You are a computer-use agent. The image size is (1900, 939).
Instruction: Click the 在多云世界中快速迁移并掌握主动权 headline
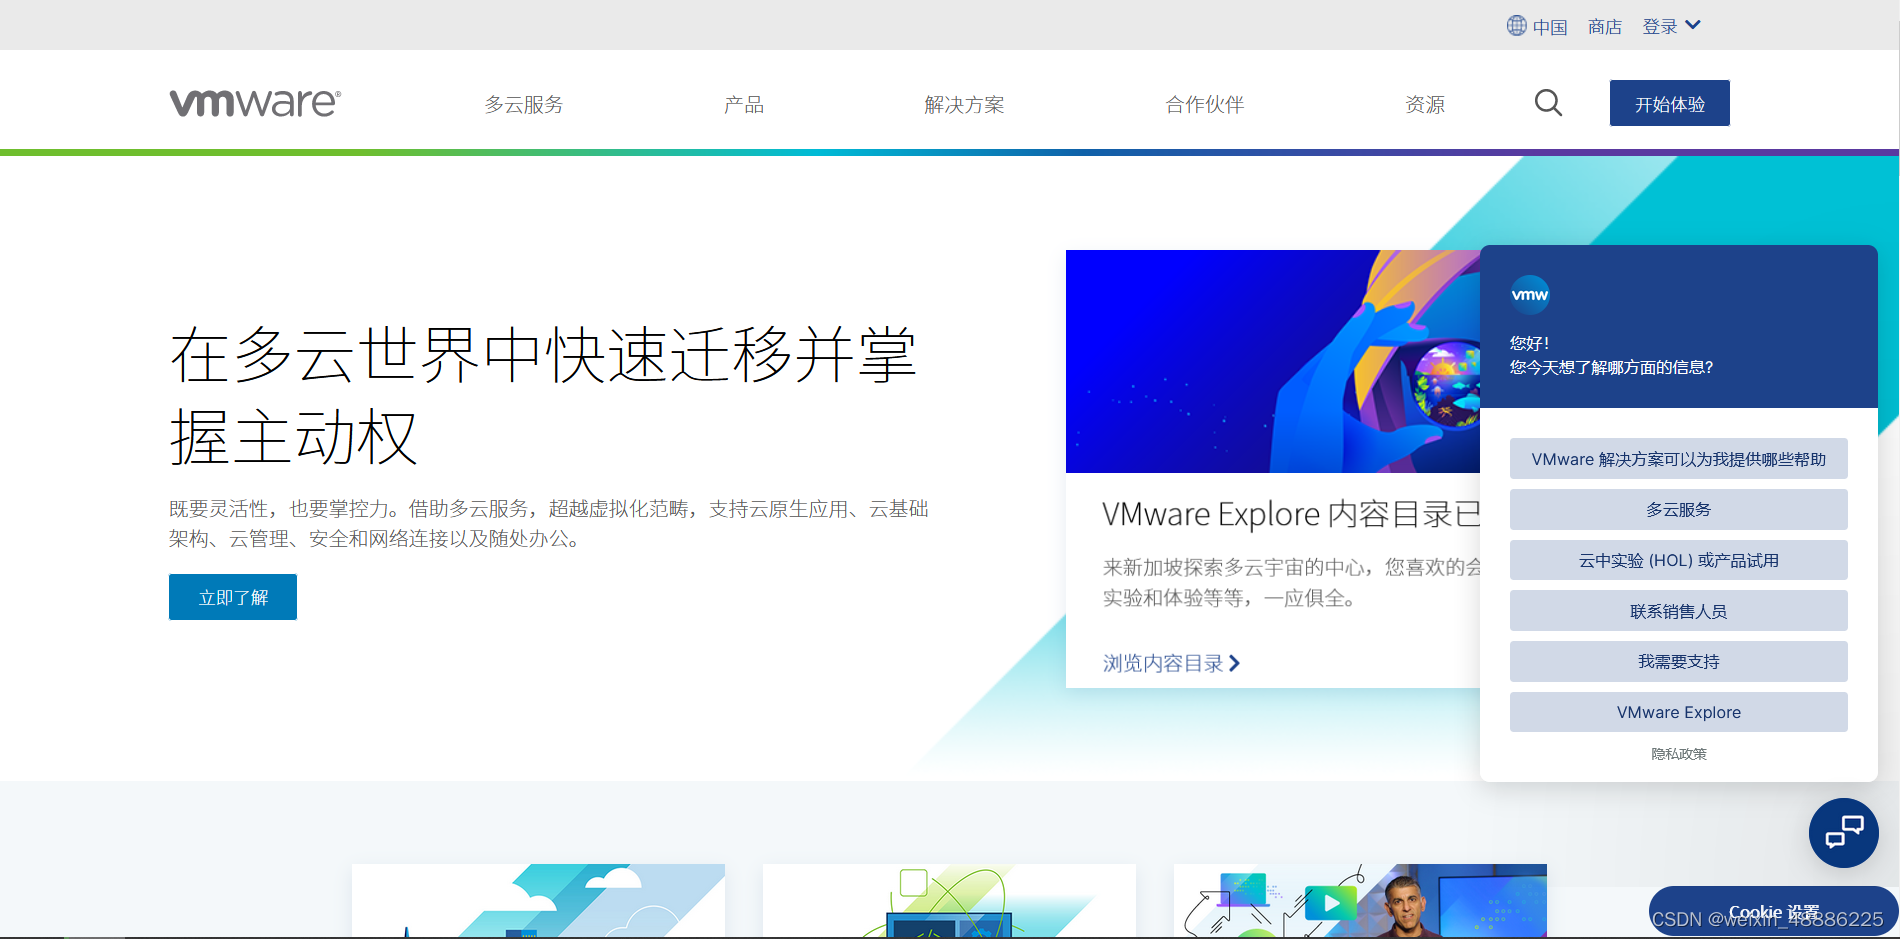click(543, 396)
